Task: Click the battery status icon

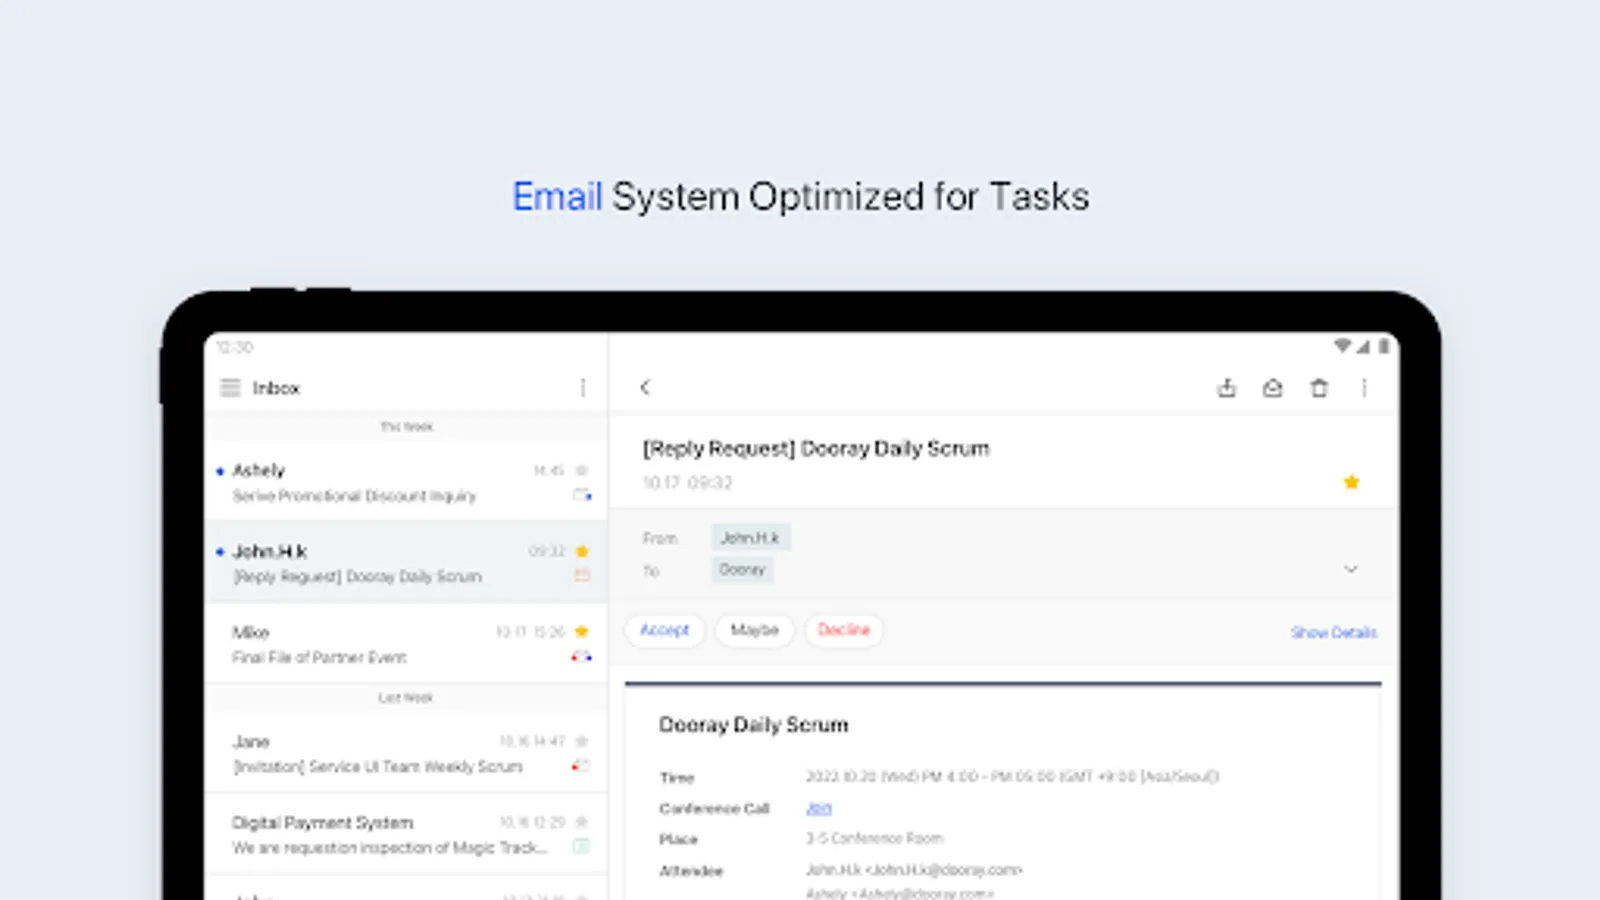Action: click(1383, 346)
